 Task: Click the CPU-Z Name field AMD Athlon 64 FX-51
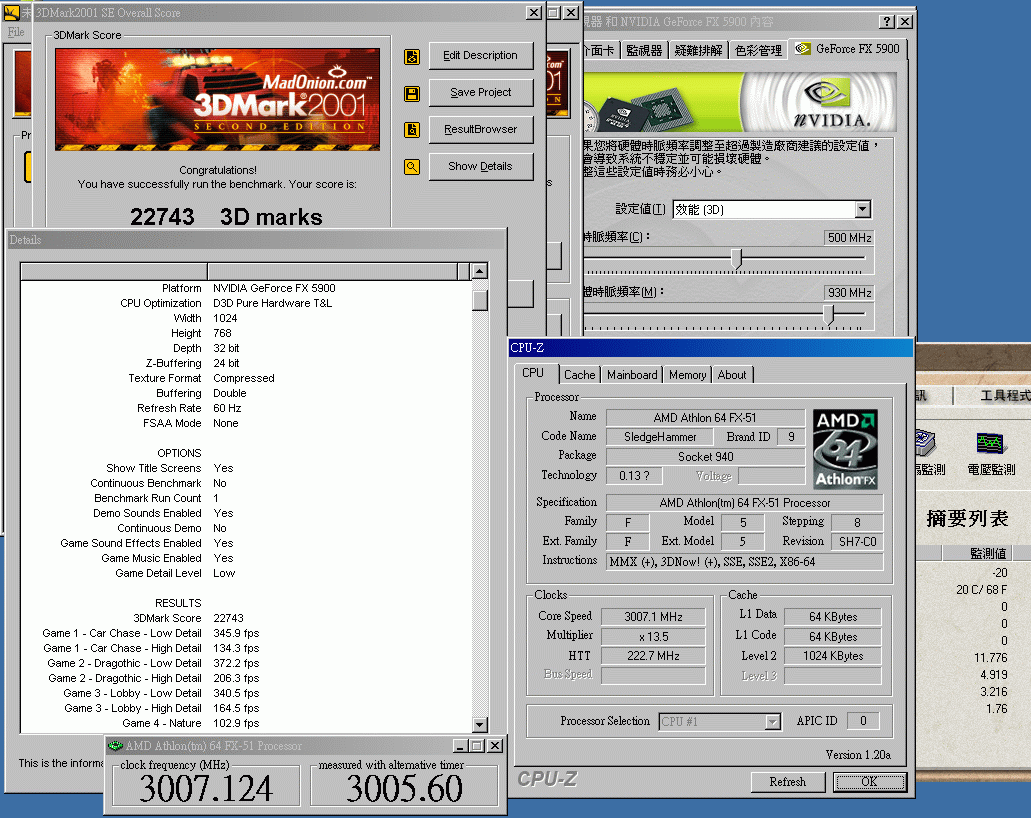click(705, 418)
